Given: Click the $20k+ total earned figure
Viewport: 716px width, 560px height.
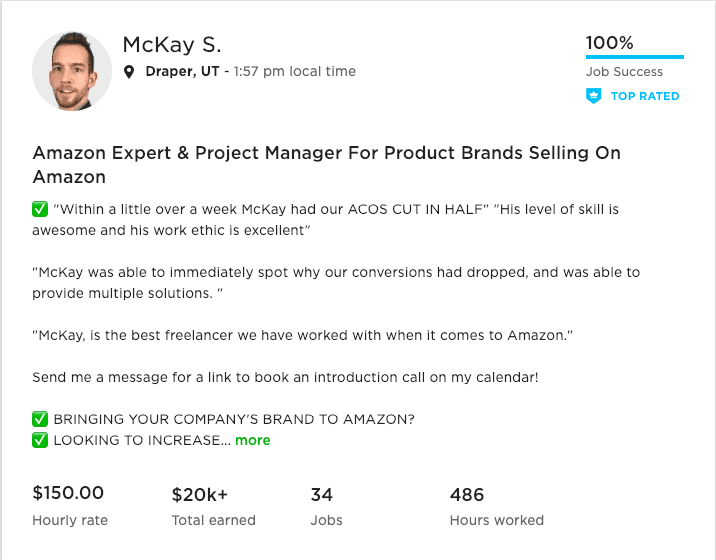Looking at the screenshot, I should (x=200, y=495).
